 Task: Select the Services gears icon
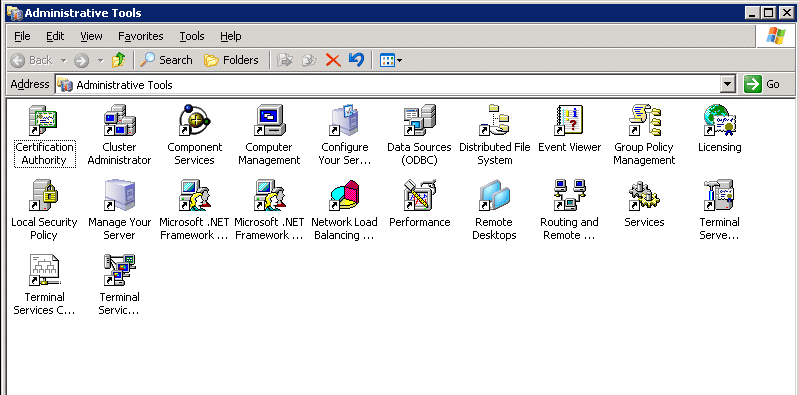644,195
